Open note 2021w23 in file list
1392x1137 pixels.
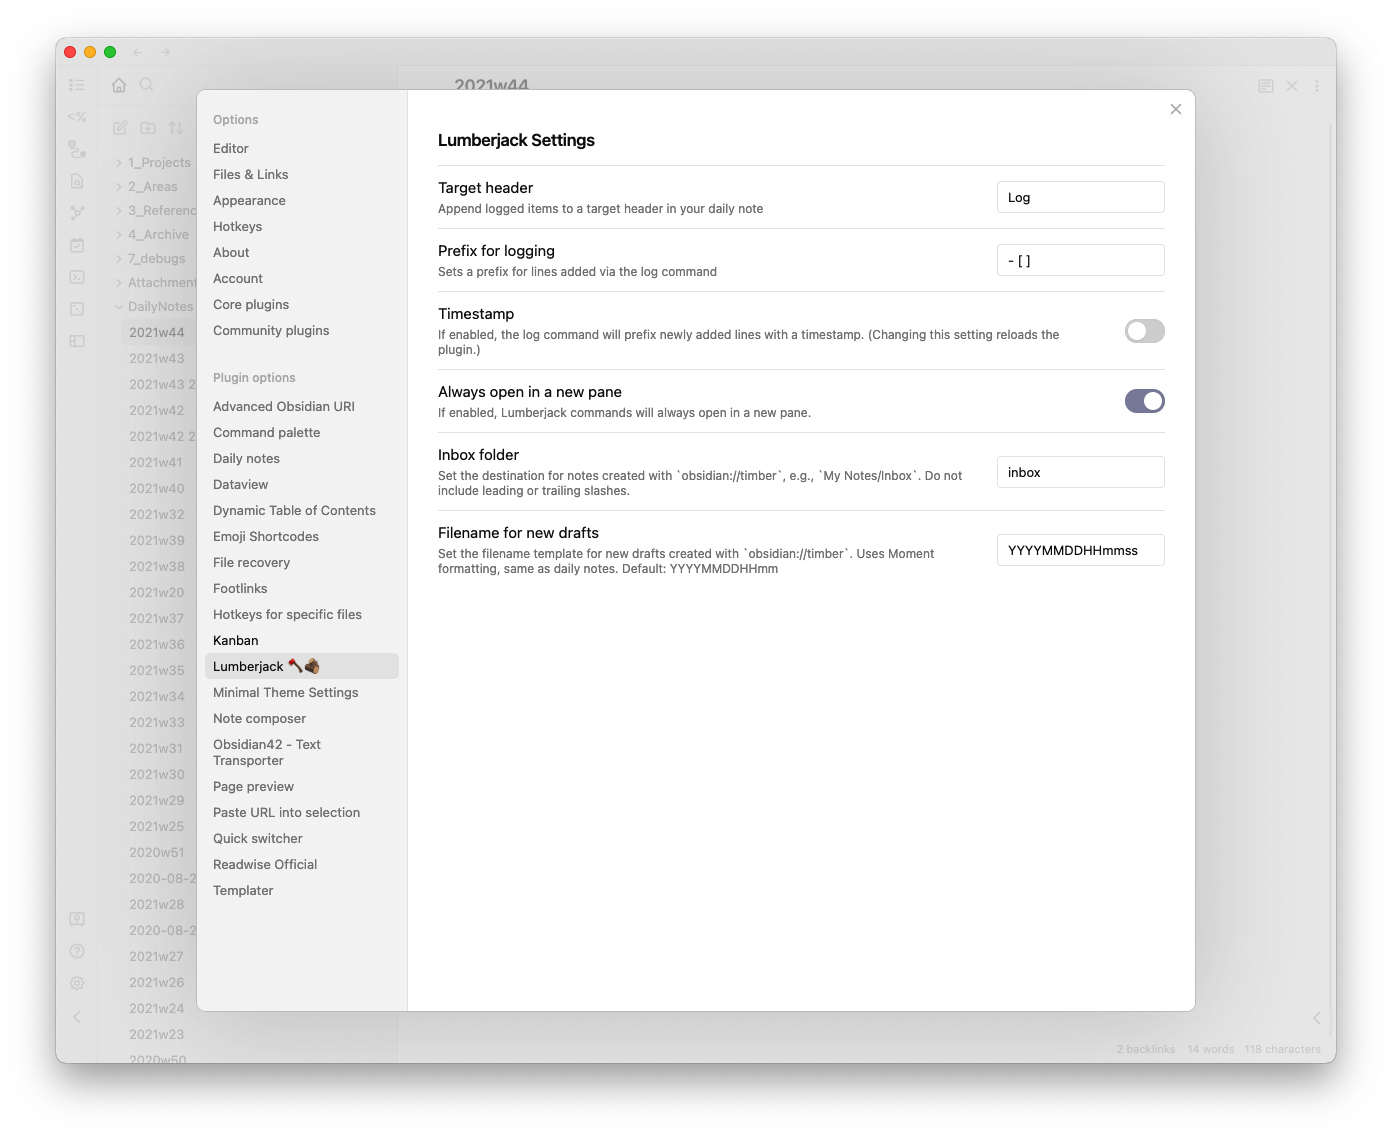click(x=157, y=1034)
